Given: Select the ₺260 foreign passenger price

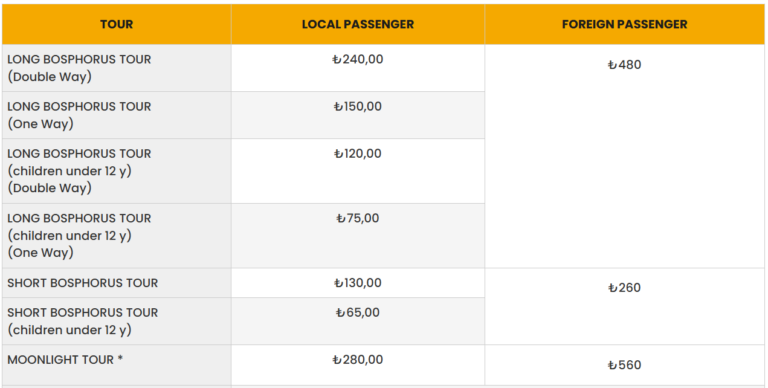Looking at the screenshot, I should pos(624,288).
